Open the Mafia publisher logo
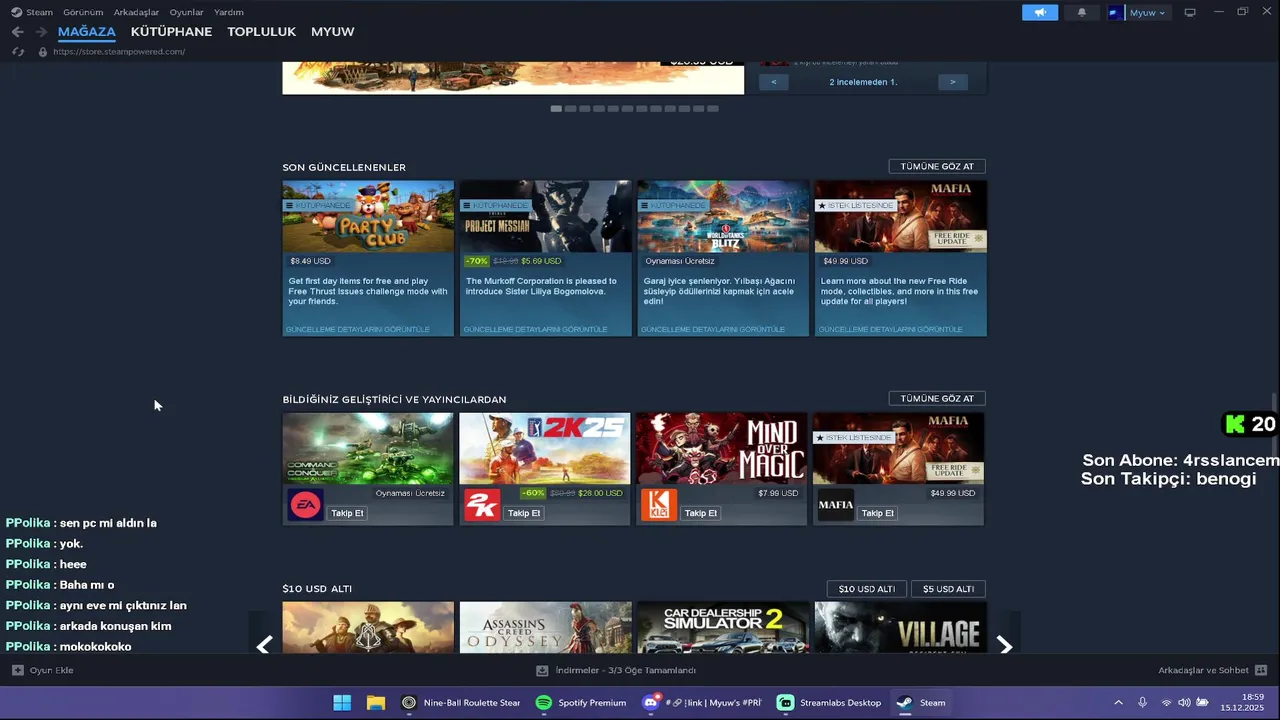 tap(835, 506)
